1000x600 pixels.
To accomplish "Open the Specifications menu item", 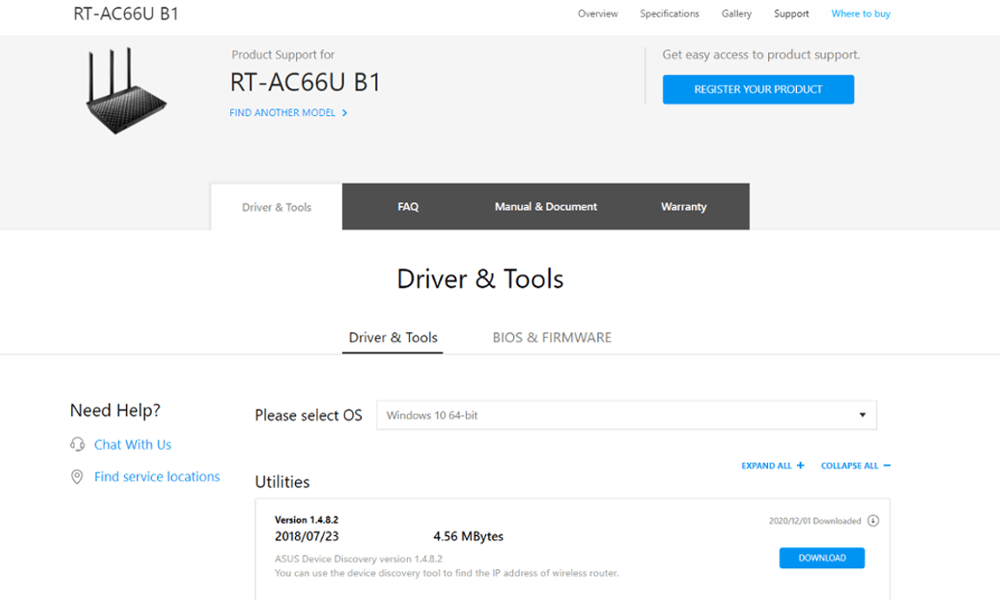I will click(x=669, y=13).
